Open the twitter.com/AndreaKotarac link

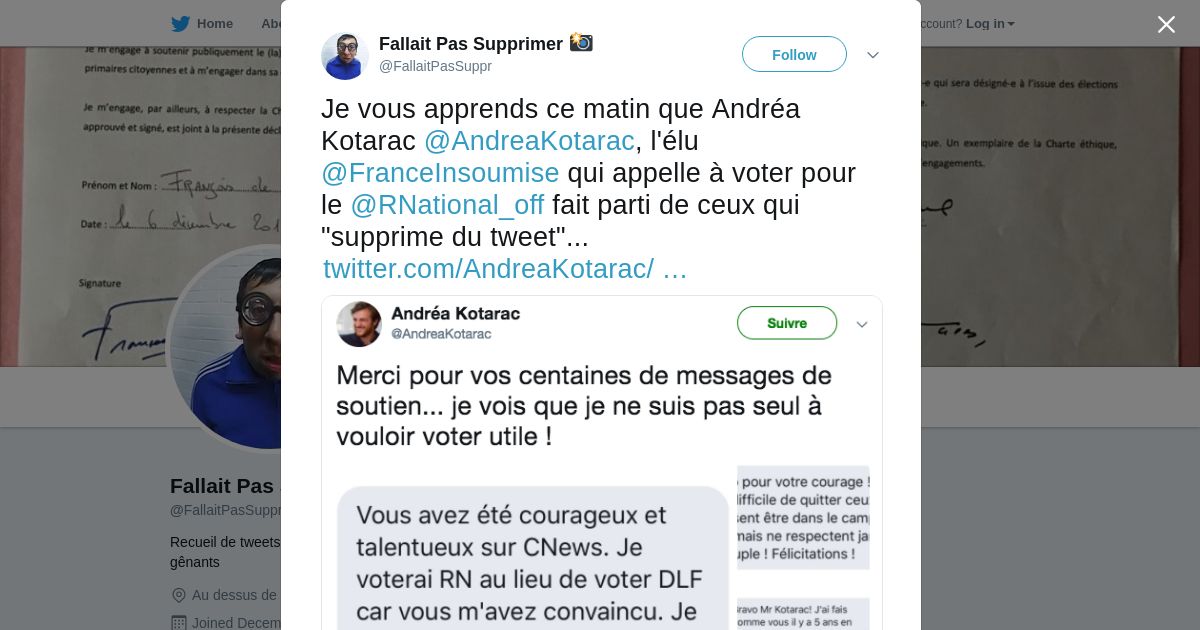pyautogui.click(x=505, y=269)
